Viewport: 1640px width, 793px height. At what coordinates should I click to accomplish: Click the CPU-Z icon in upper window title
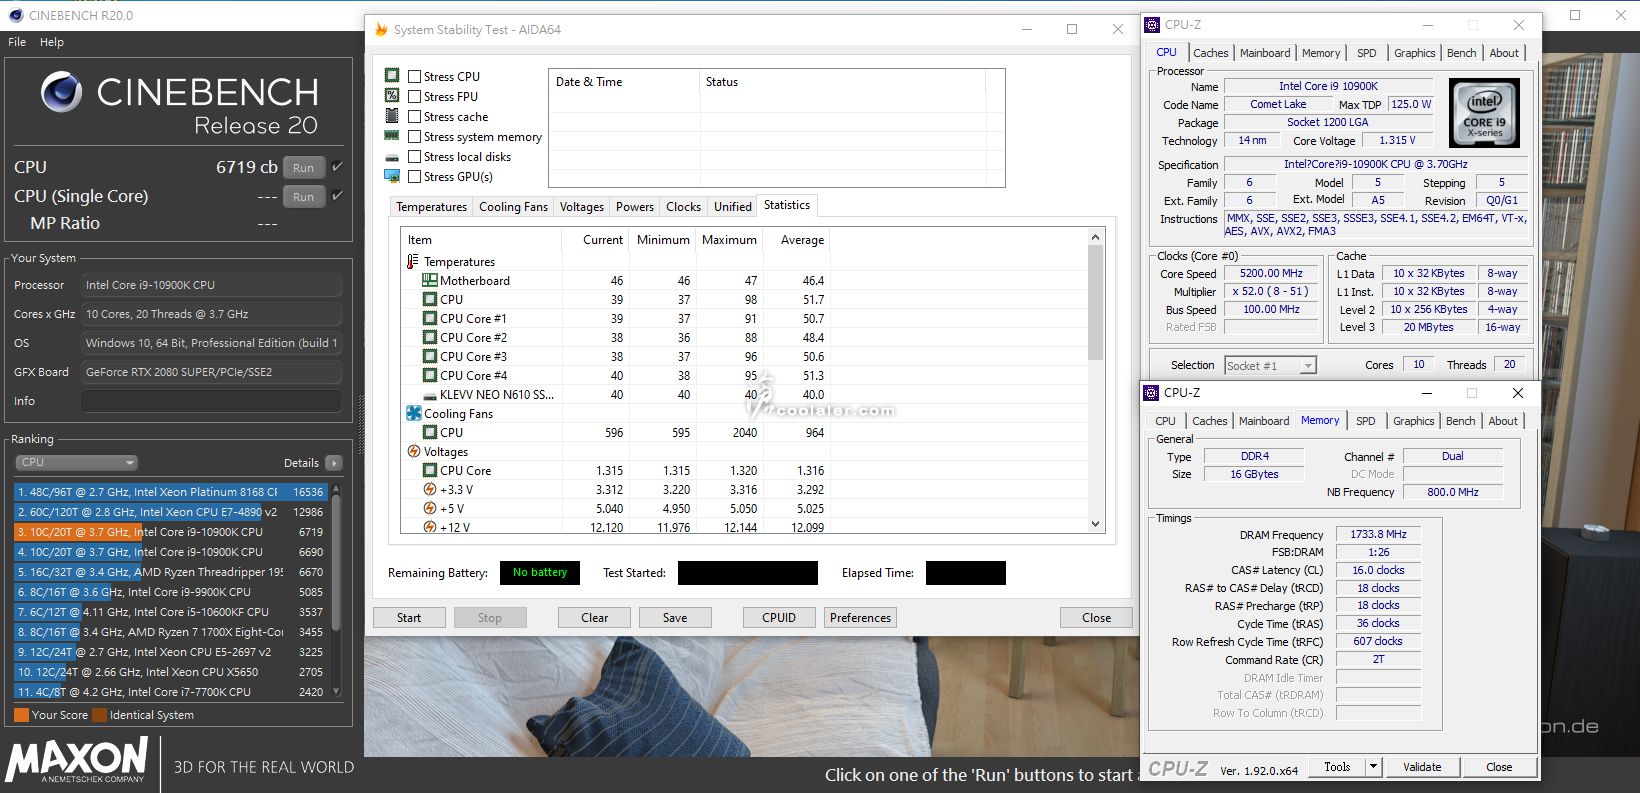coord(1153,24)
